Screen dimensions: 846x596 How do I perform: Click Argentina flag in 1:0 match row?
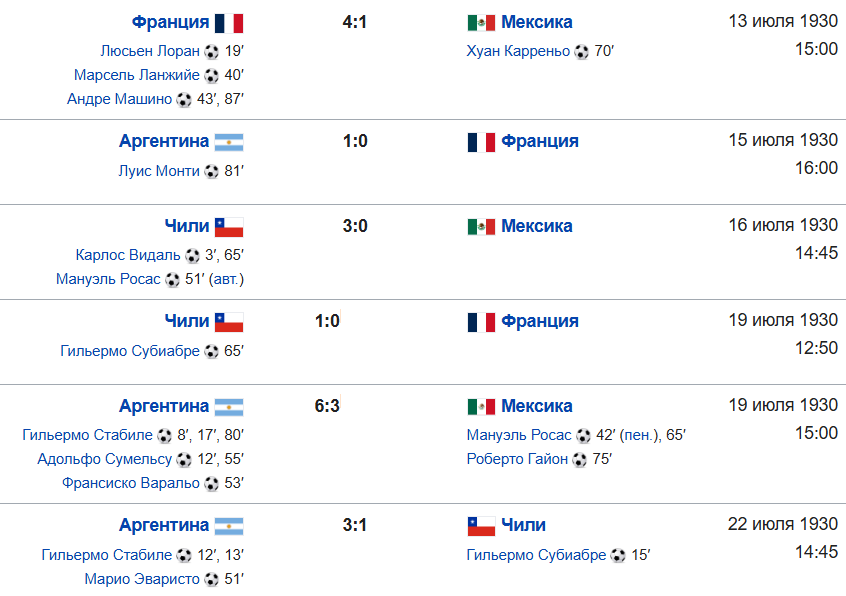click(229, 142)
